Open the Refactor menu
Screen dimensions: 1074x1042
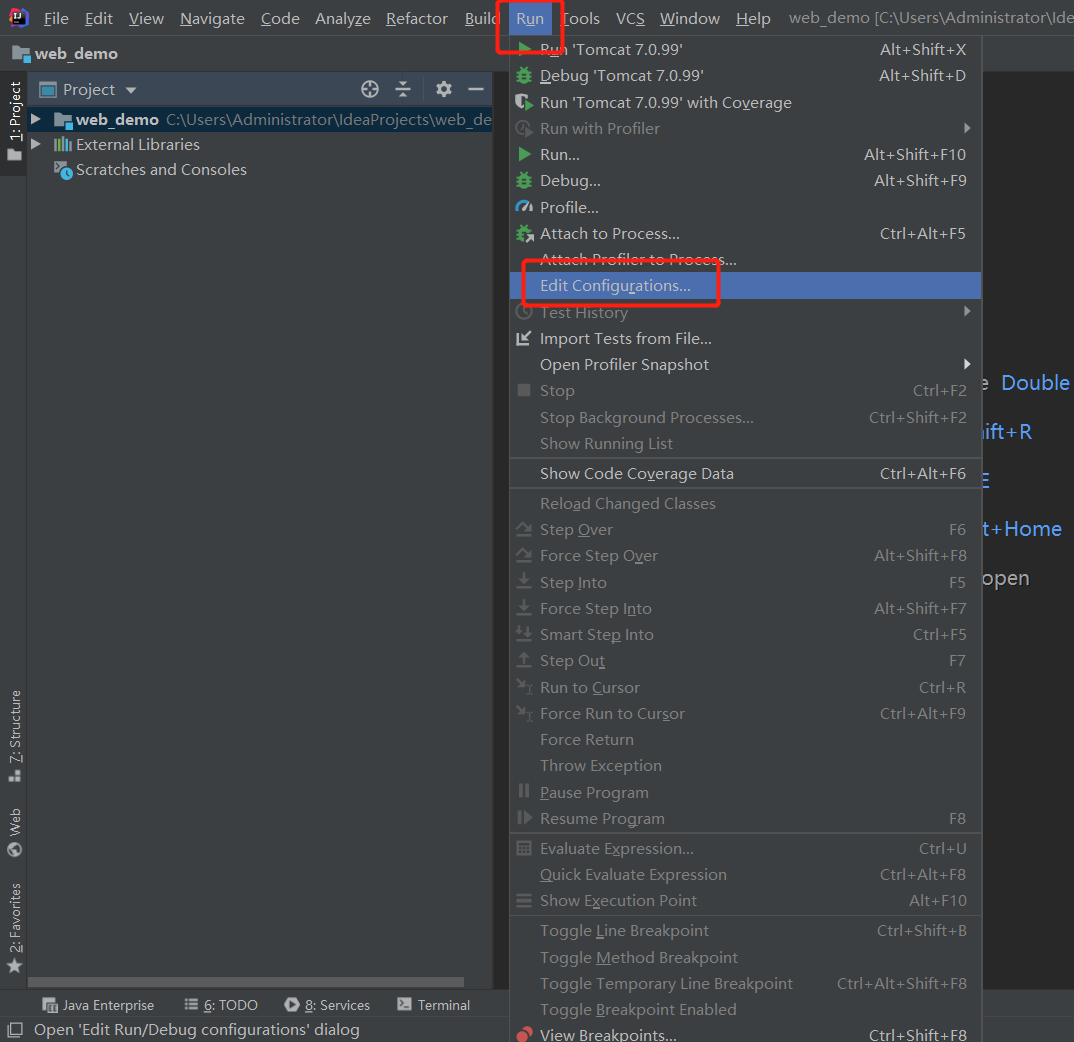tap(416, 18)
